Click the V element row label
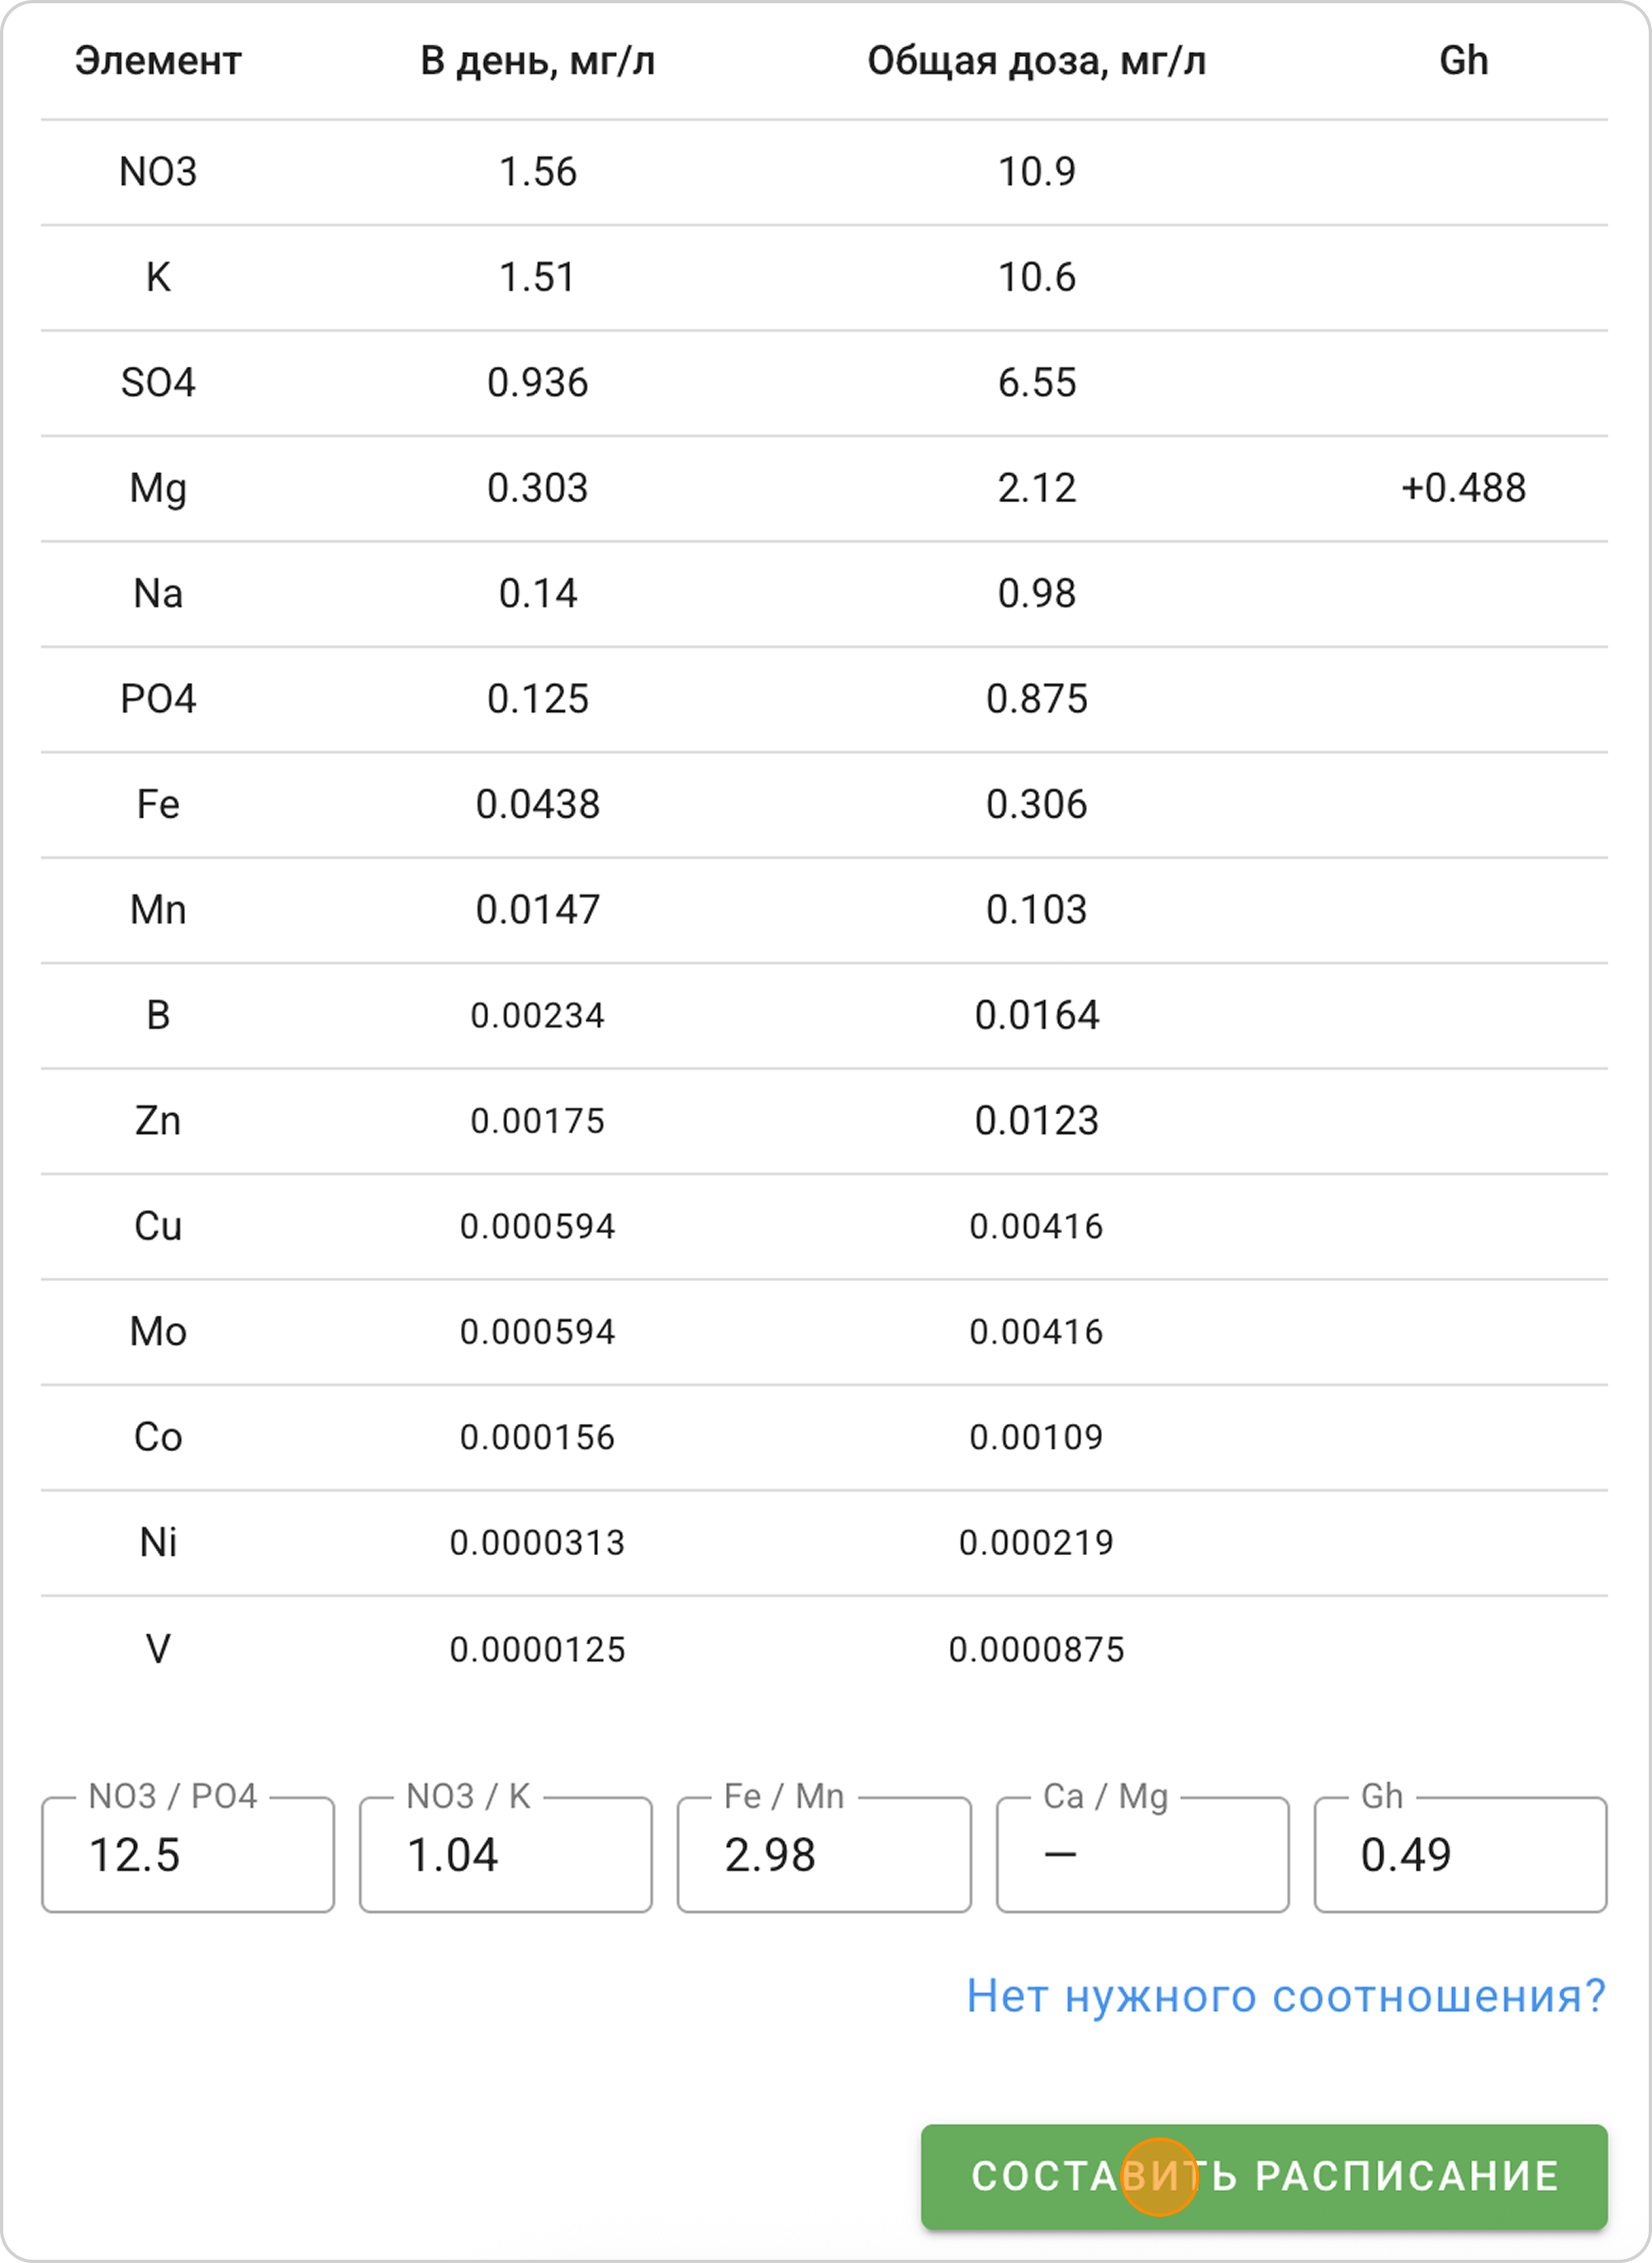The width and height of the screenshot is (1652, 2263). pyautogui.click(x=158, y=1648)
